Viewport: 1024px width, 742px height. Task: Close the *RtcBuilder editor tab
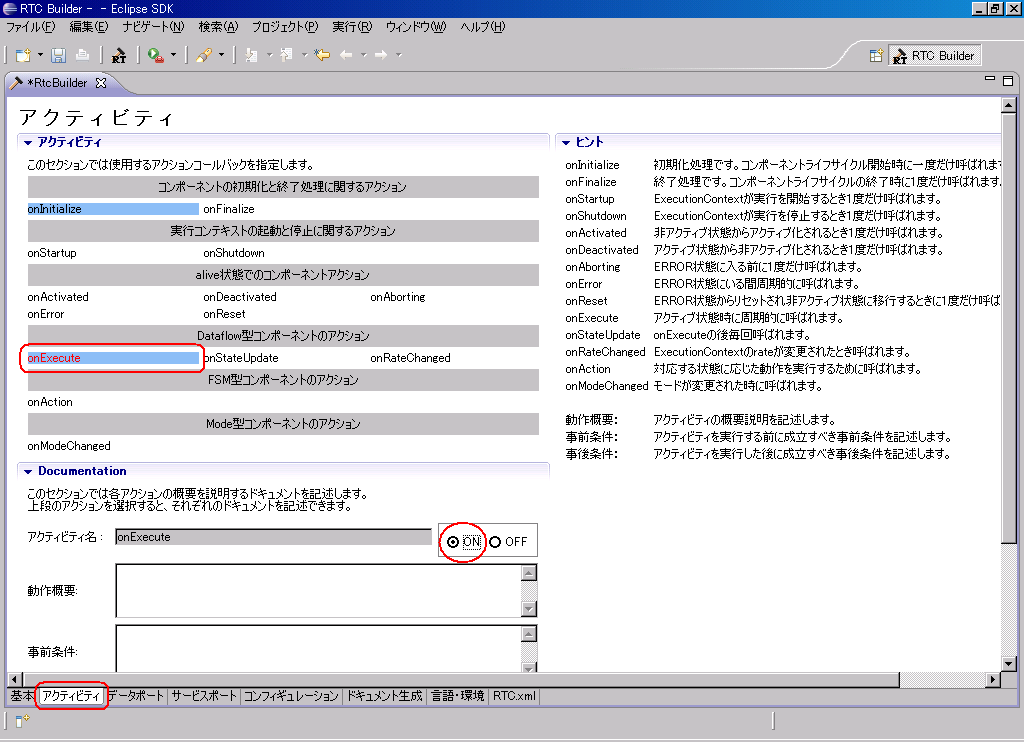click(x=101, y=83)
